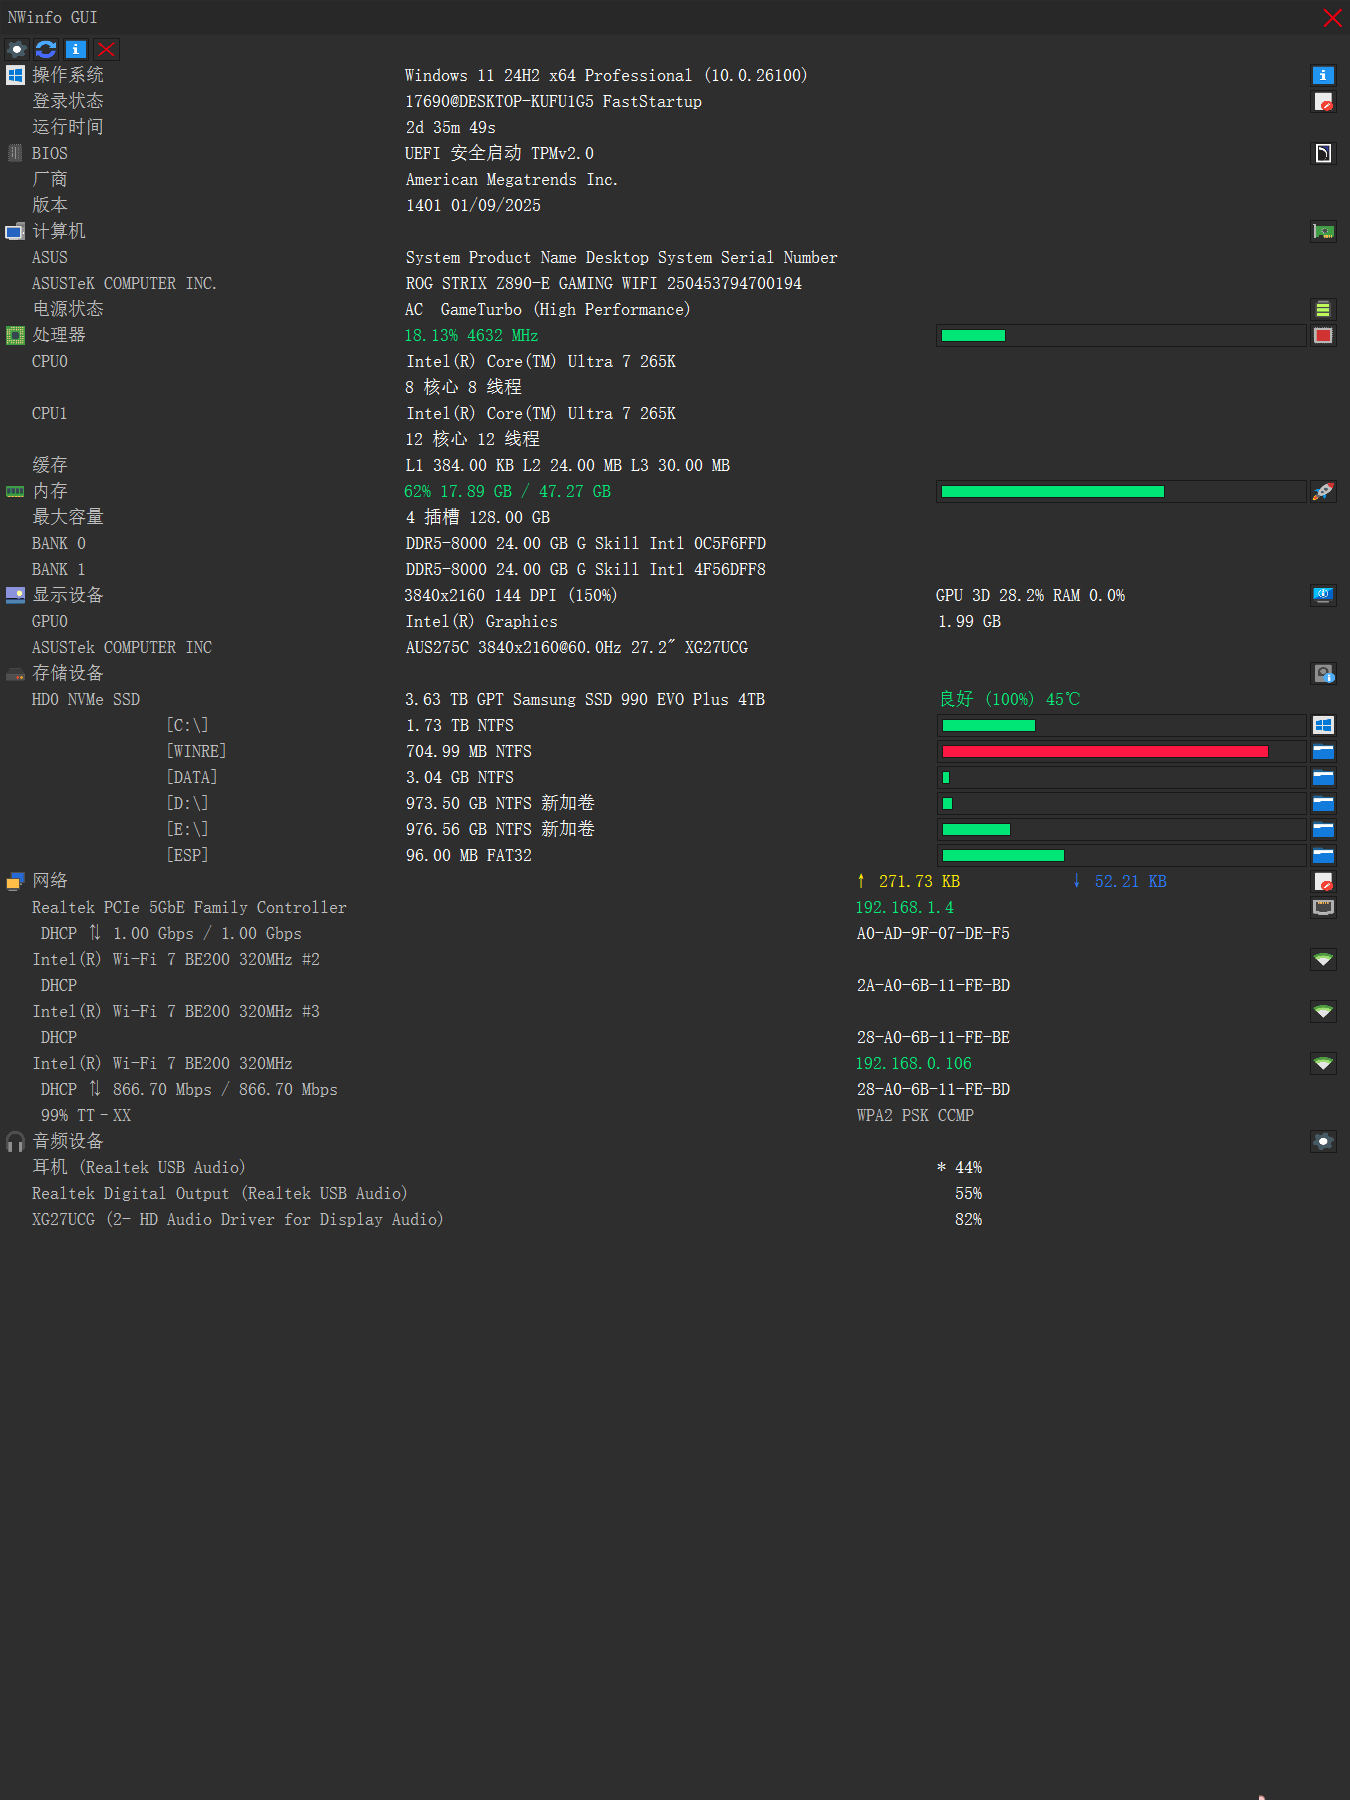1350x1800 pixels.
Task: Click the Wi-Fi icon for the BE200 320MHz adapter at 192.168.0.106
Action: coord(1323,1063)
